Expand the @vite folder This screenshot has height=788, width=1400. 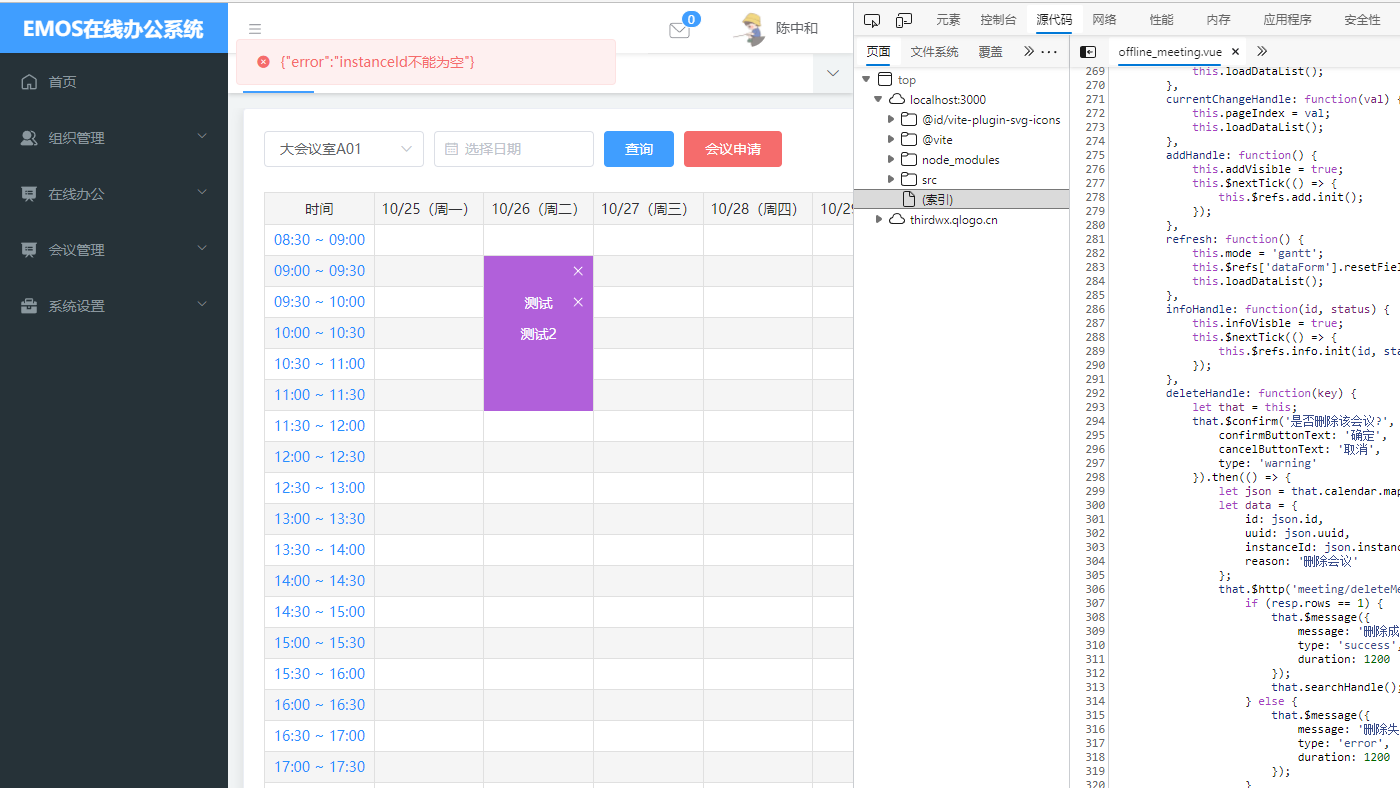point(890,140)
